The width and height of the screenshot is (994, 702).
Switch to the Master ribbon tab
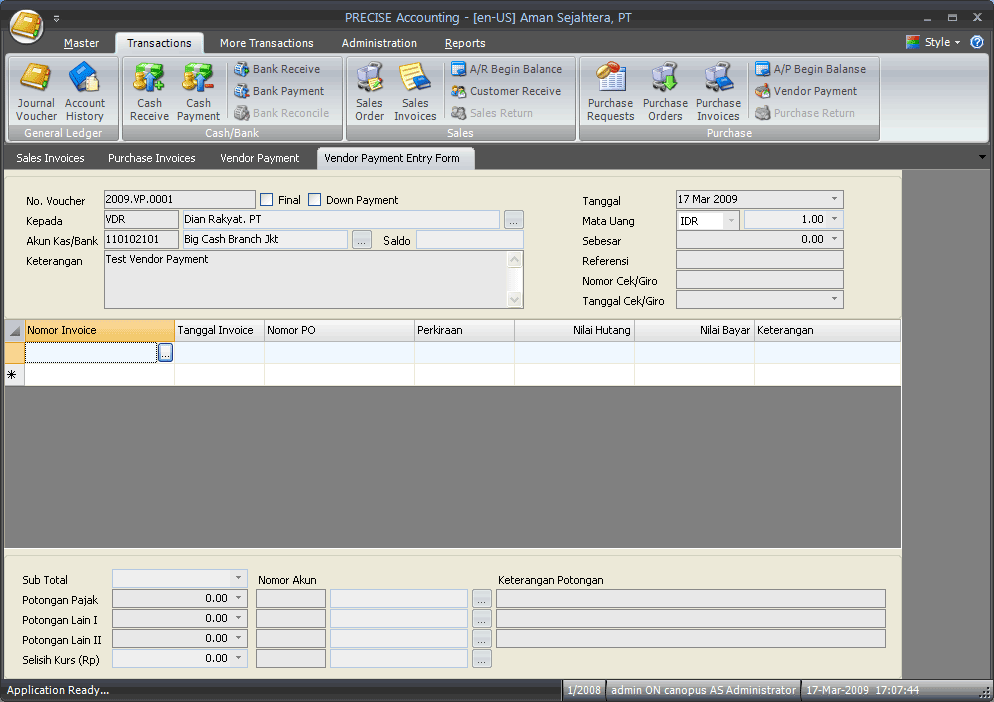(81, 43)
